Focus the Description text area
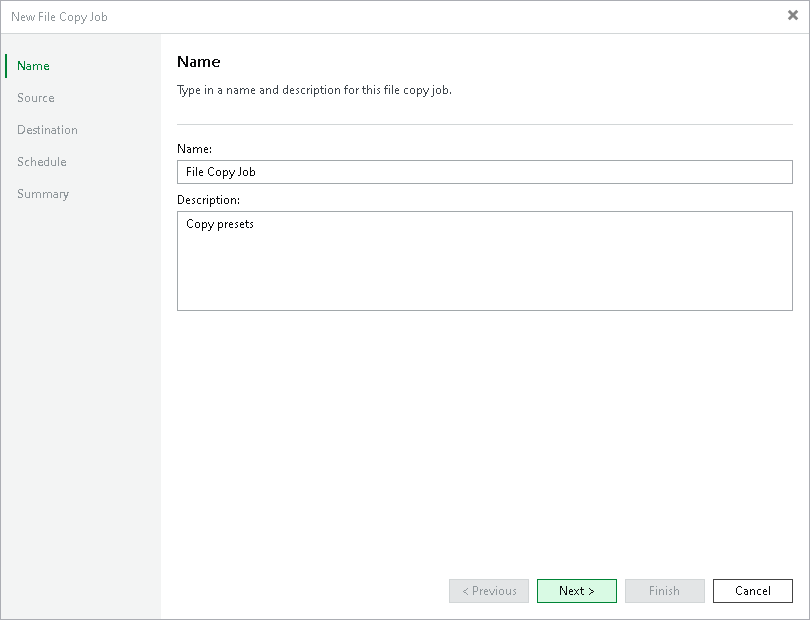 coord(485,261)
